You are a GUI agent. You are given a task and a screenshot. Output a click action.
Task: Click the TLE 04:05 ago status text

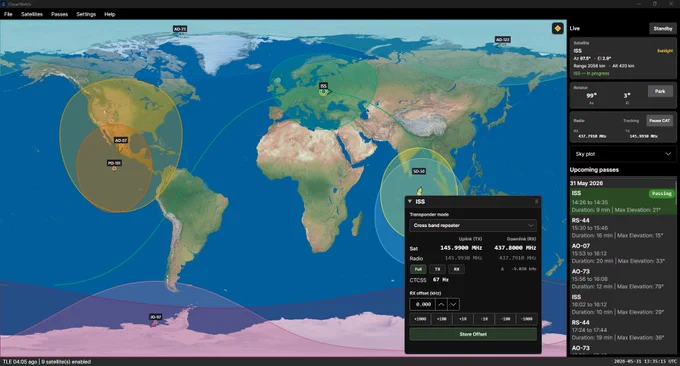pos(20,362)
